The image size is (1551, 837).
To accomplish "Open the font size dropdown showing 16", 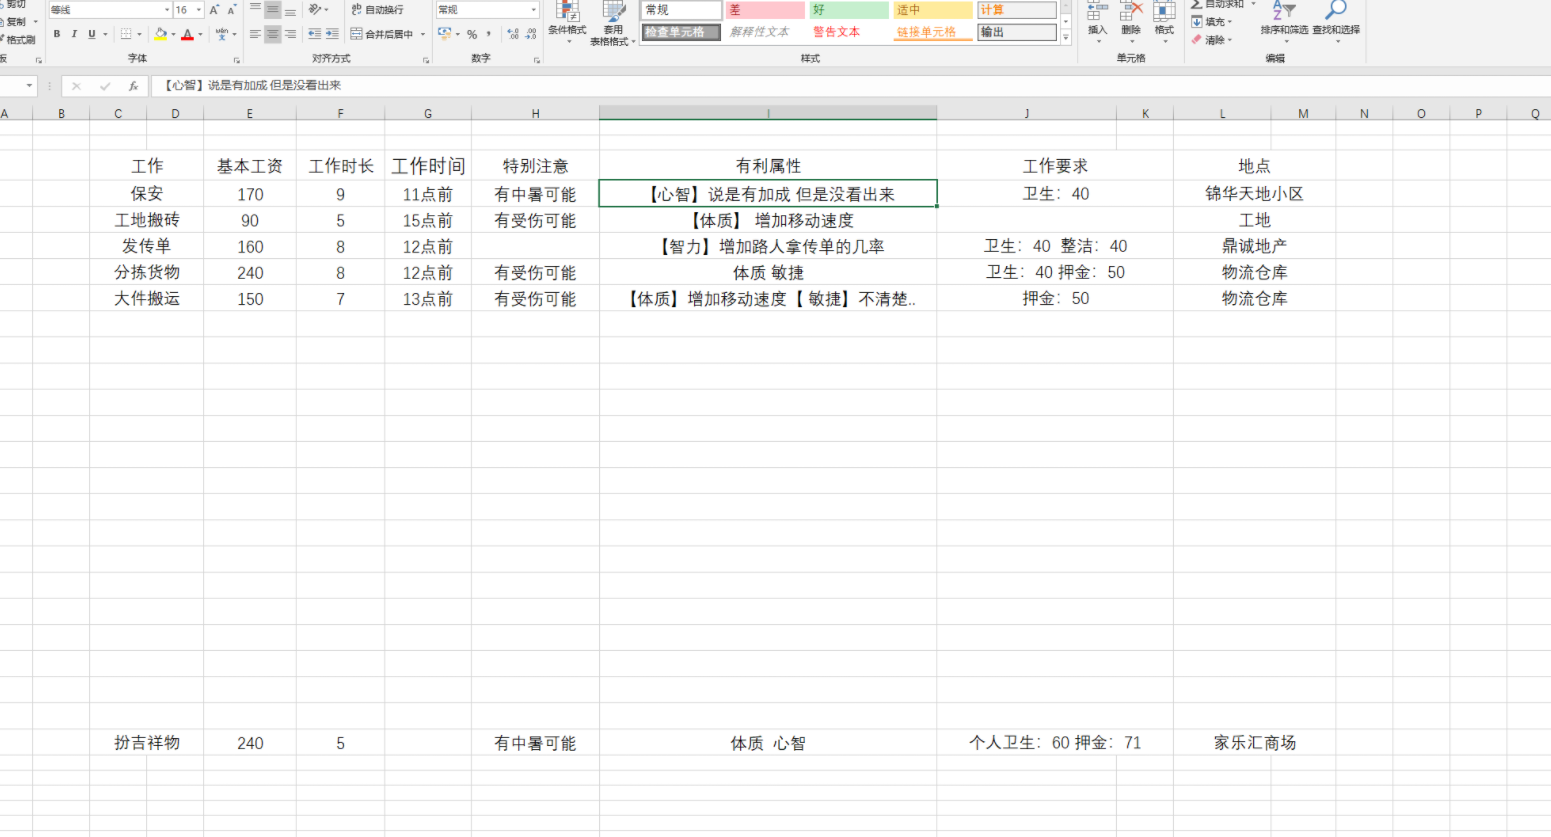I will (199, 10).
